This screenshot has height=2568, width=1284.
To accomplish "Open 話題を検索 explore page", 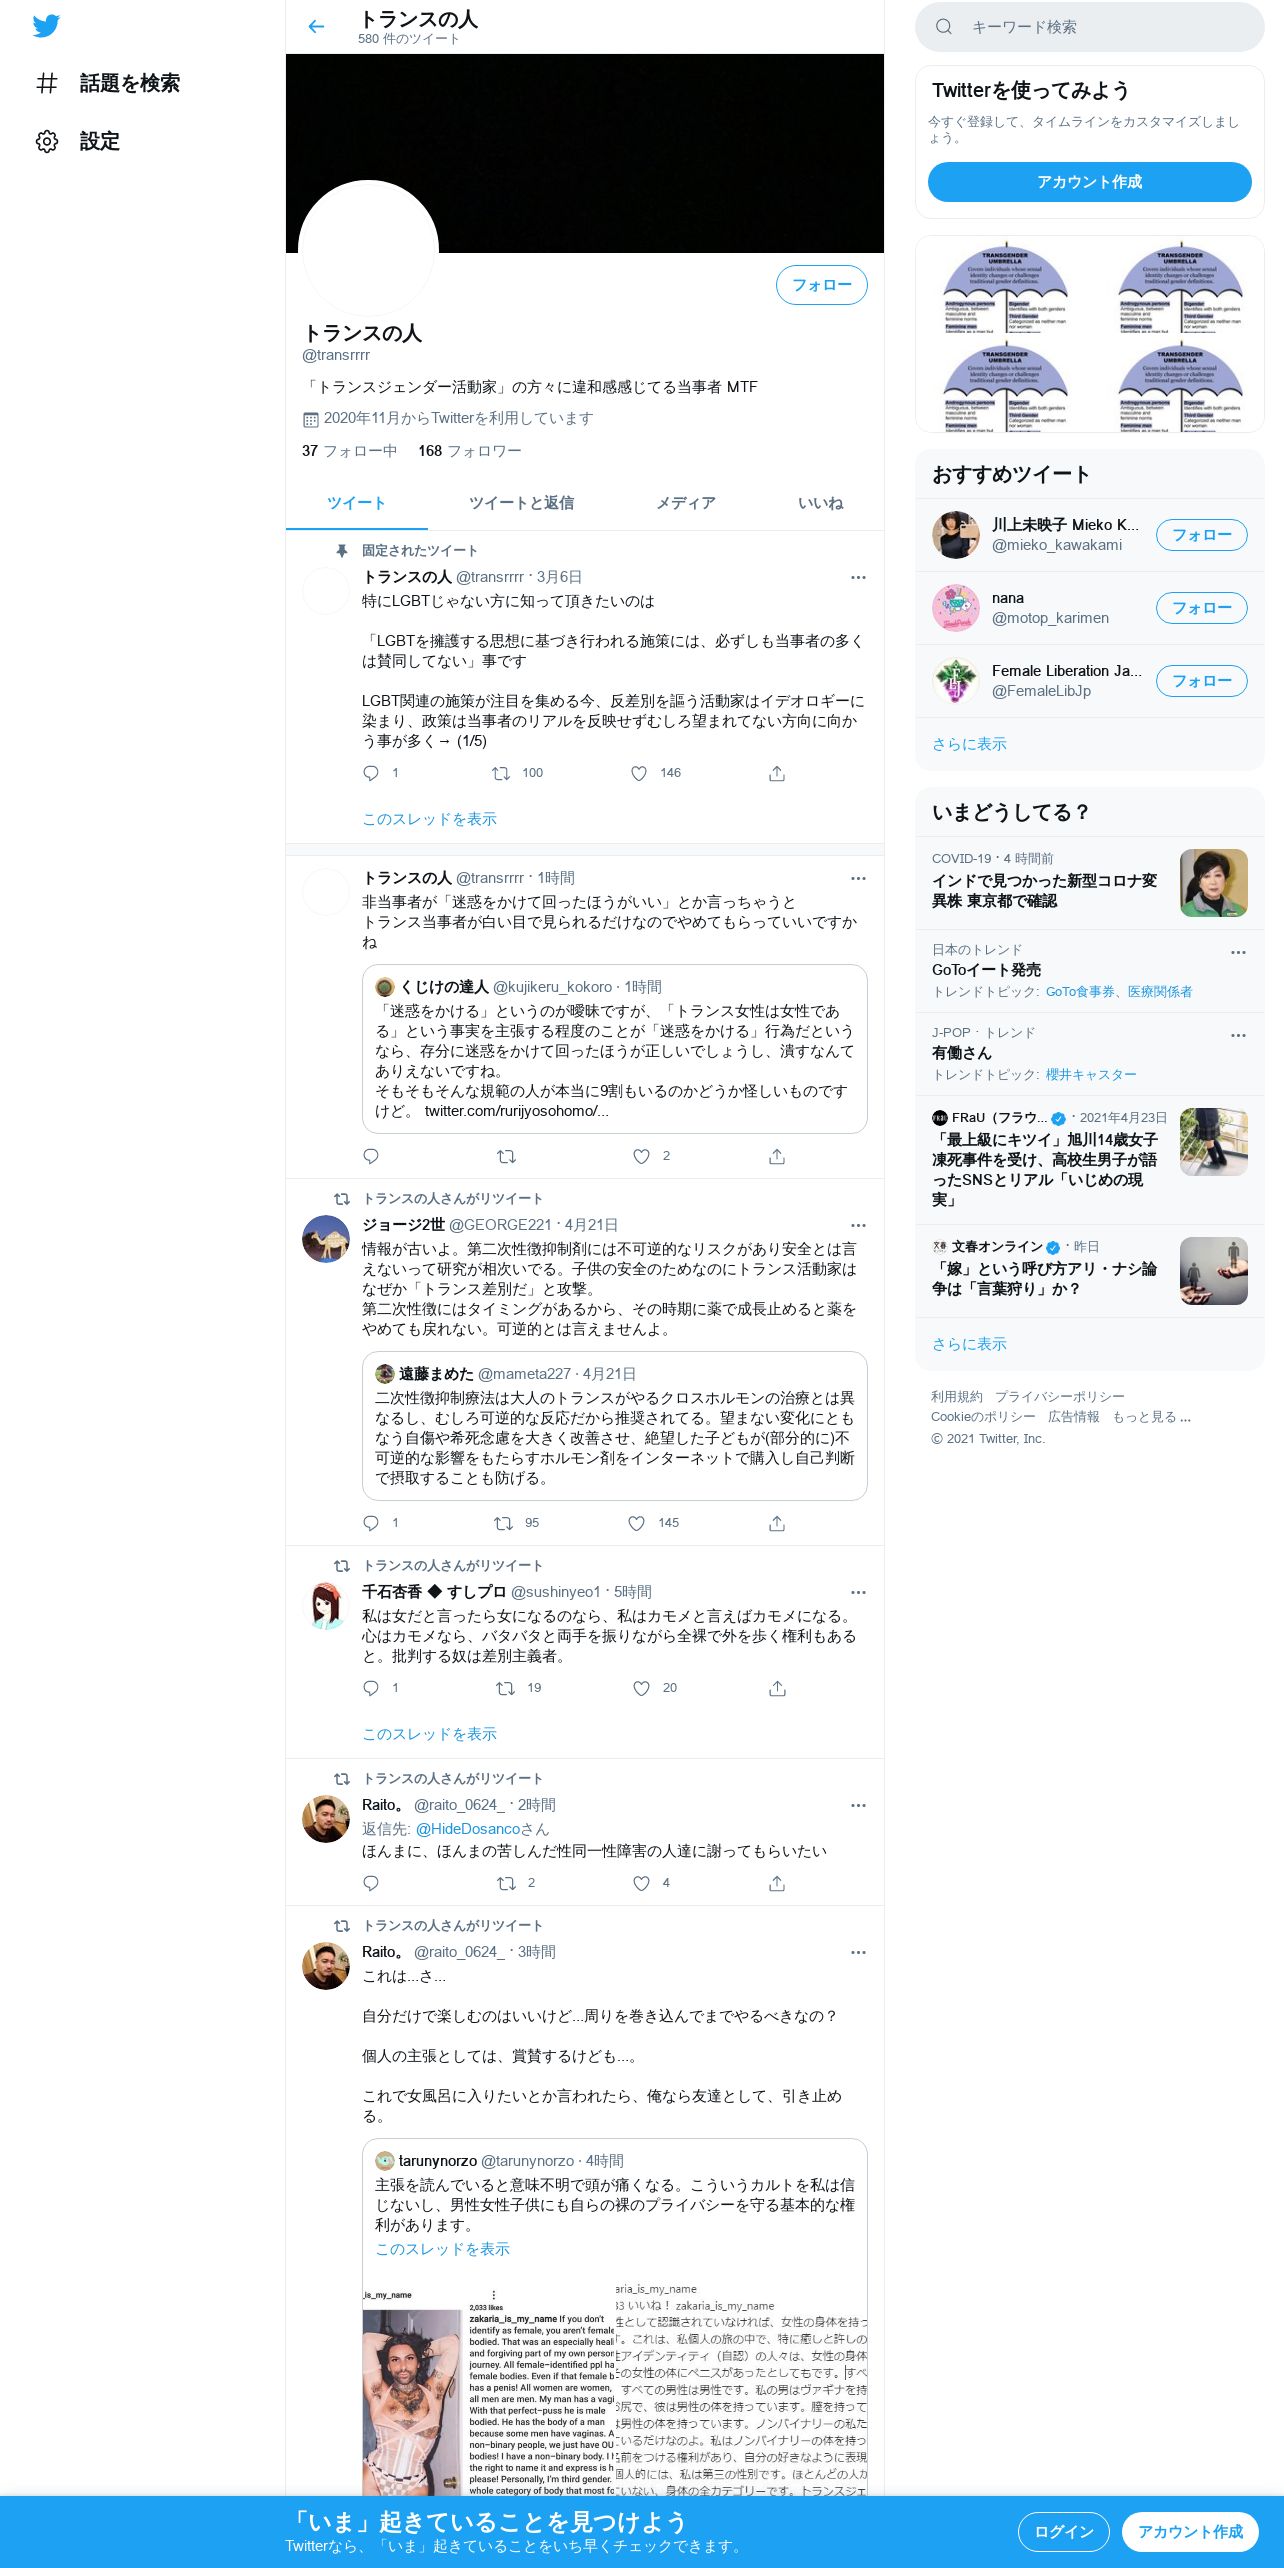I will coord(108,83).
